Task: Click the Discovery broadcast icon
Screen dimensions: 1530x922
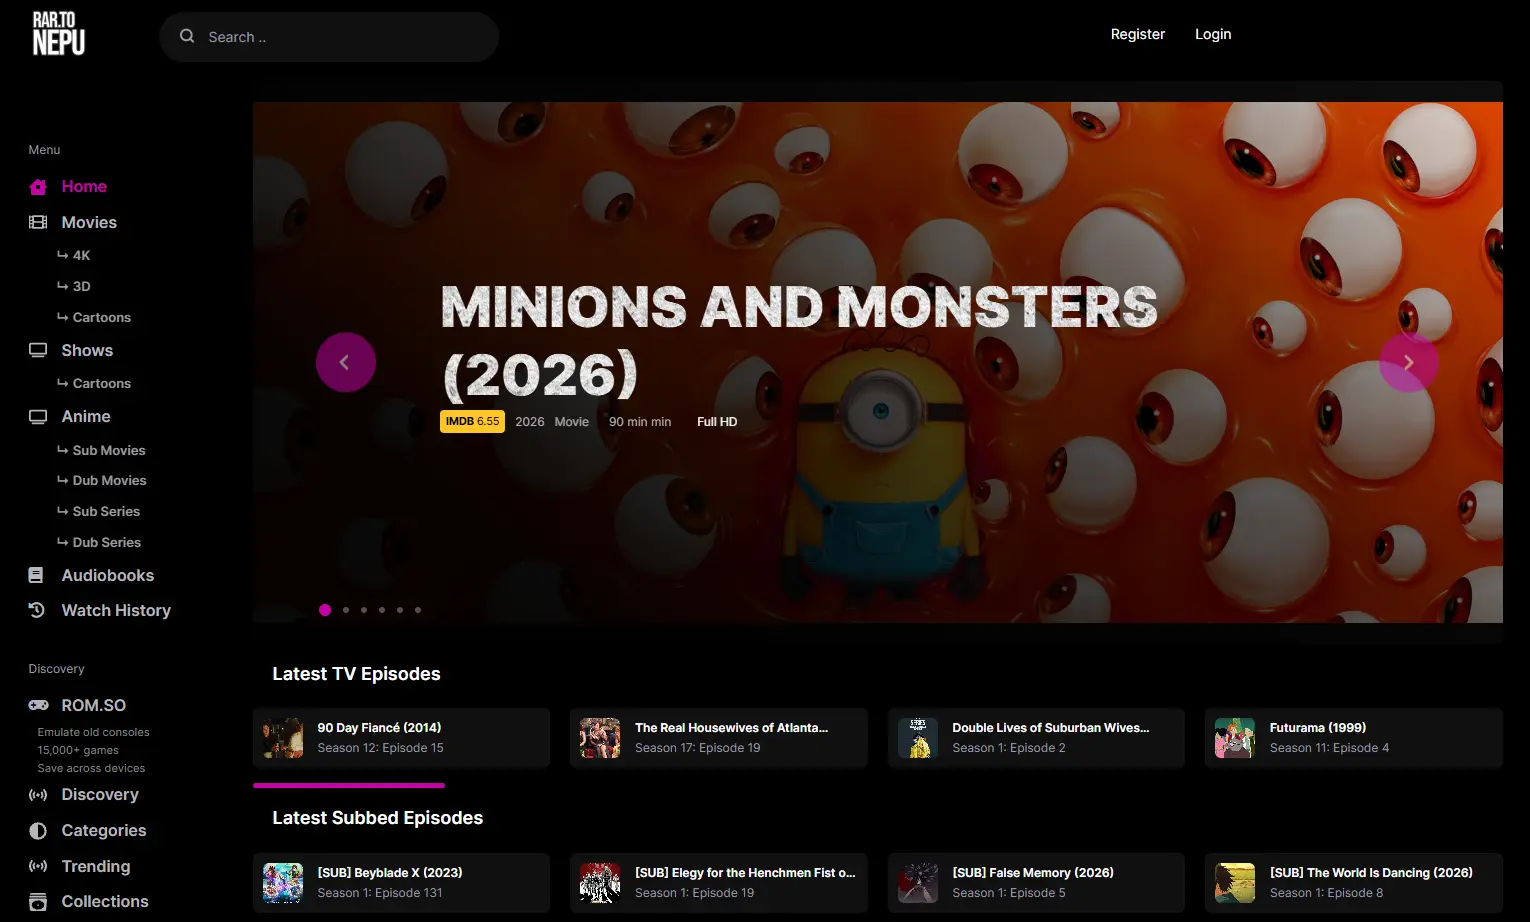Action: [38, 795]
